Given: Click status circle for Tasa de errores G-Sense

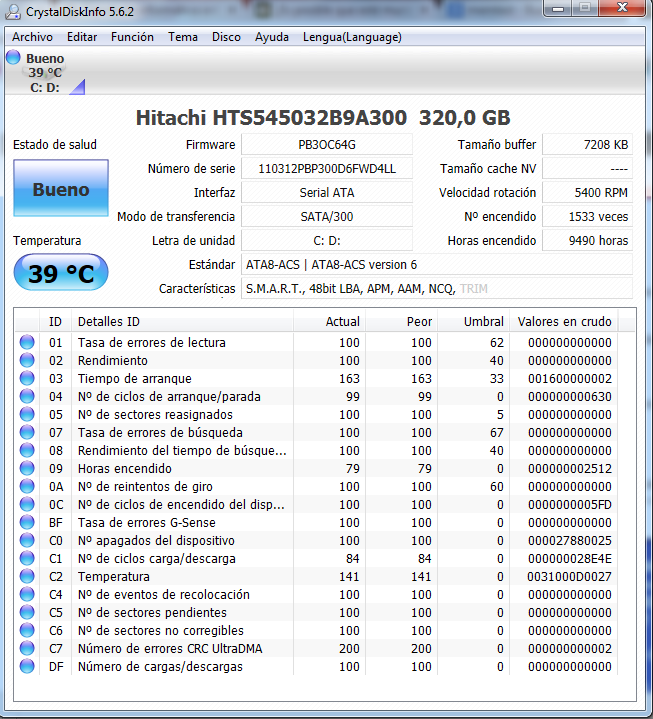Looking at the screenshot, I should pyautogui.click(x=27, y=522).
